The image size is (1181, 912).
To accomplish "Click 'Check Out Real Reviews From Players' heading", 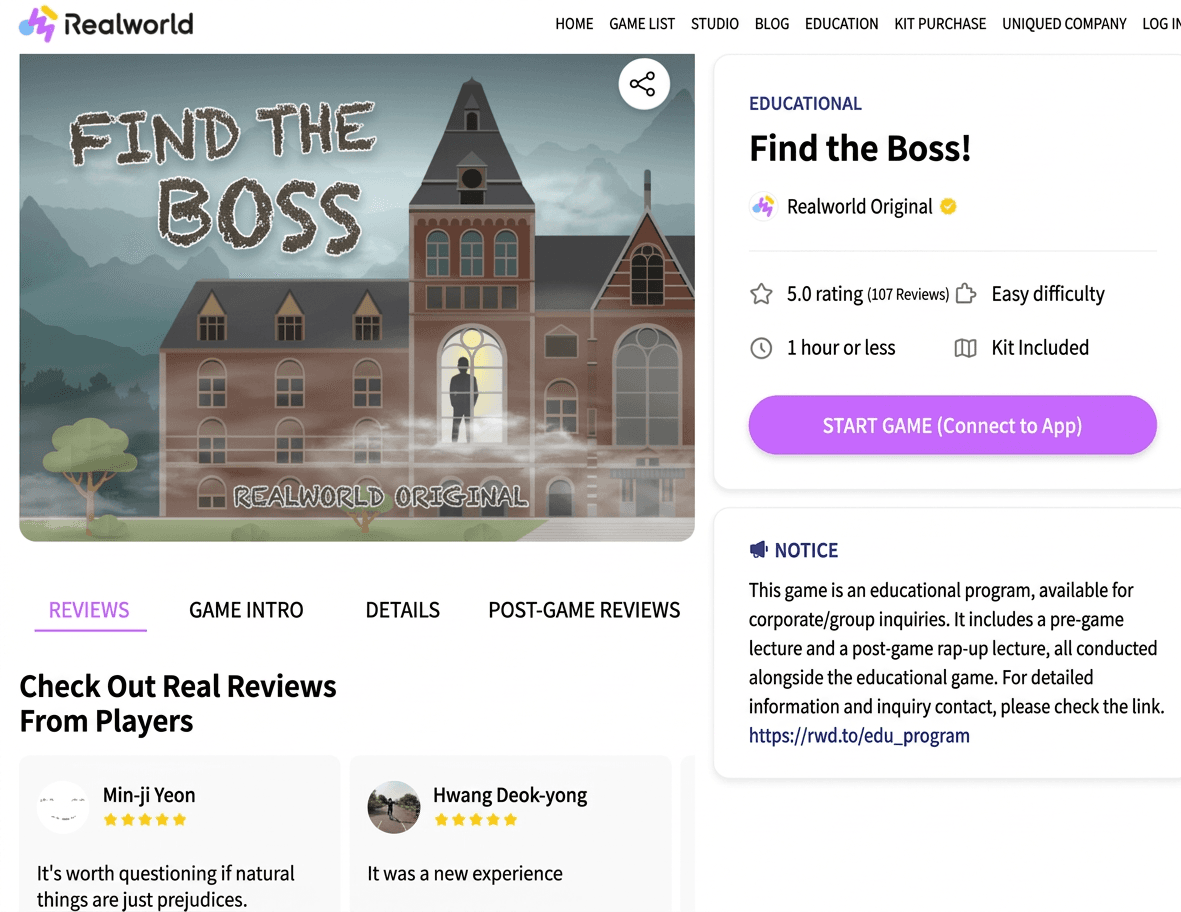I will 178,703.
